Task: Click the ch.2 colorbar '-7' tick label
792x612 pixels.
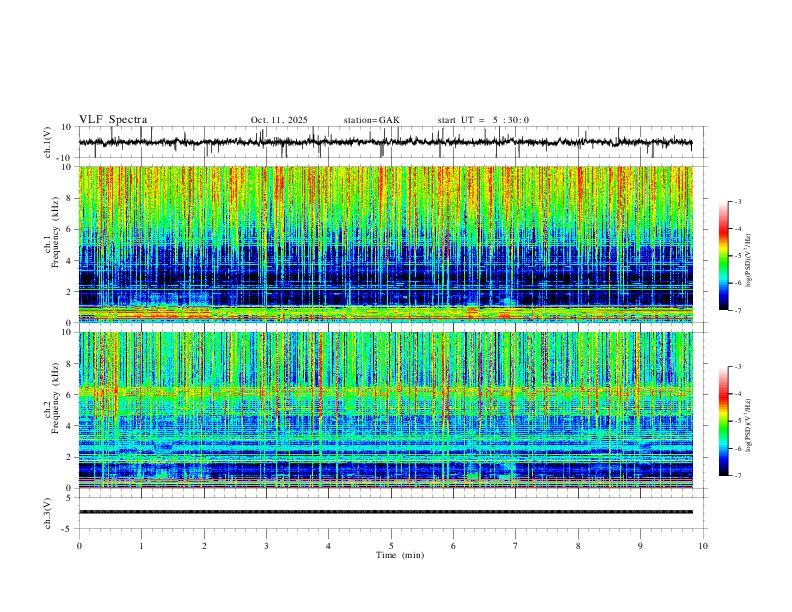Action: [x=738, y=476]
